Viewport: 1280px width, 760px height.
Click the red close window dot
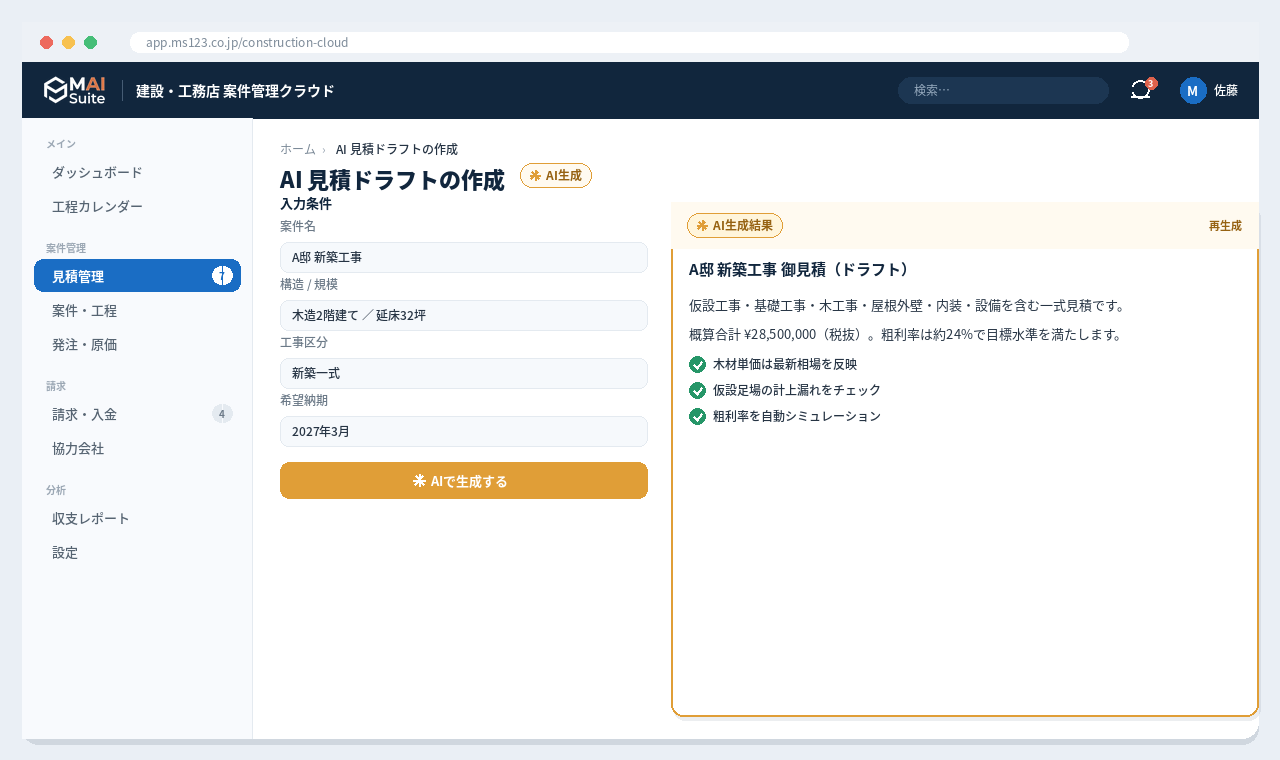[47, 42]
